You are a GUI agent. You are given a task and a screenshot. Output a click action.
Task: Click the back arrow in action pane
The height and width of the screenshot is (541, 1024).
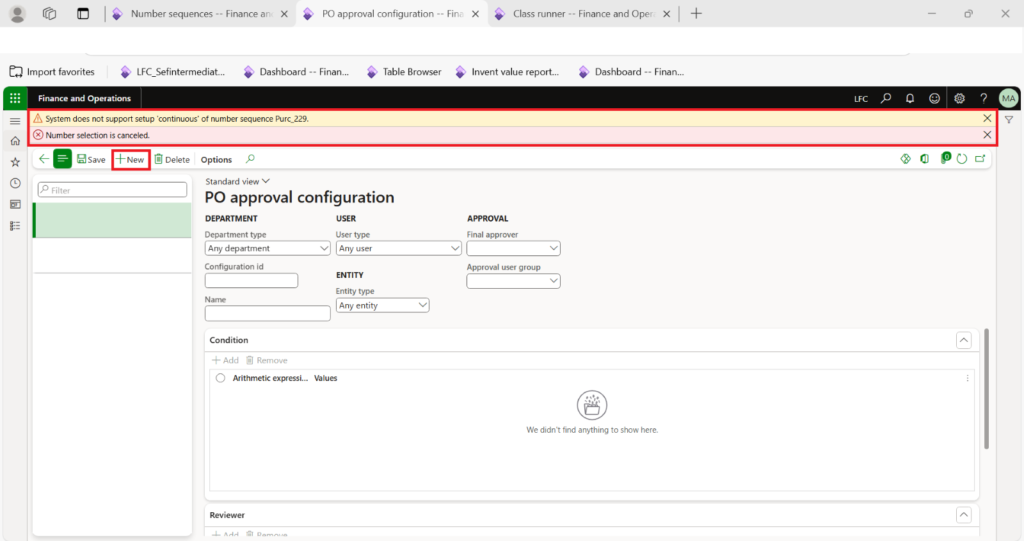click(x=44, y=159)
